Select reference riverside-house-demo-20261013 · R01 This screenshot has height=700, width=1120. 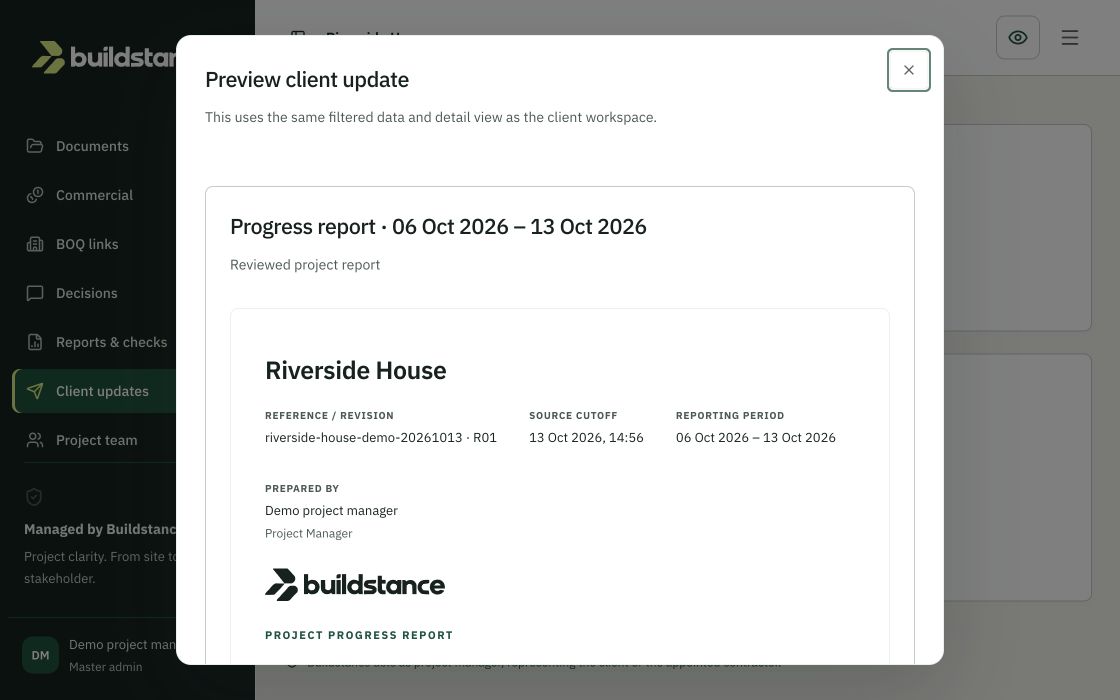click(x=381, y=437)
